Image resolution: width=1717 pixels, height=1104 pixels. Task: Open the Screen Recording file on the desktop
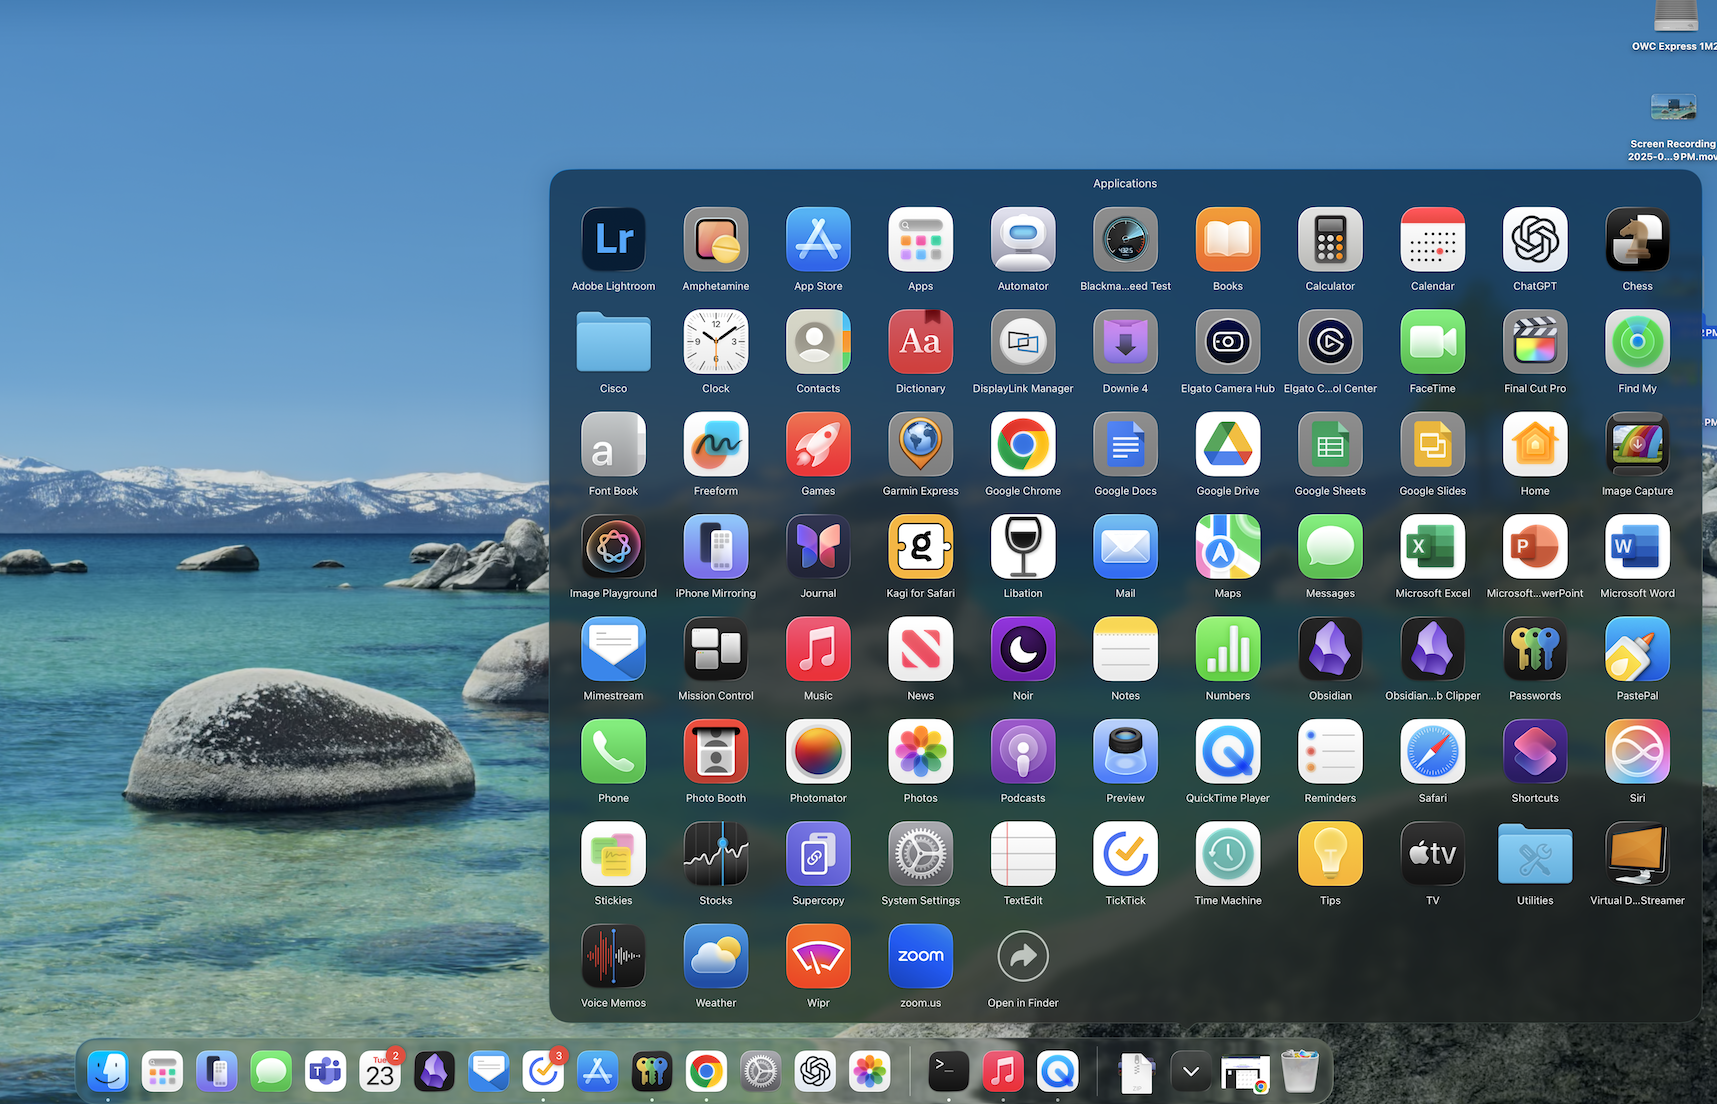pyautogui.click(x=1673, y=107)
